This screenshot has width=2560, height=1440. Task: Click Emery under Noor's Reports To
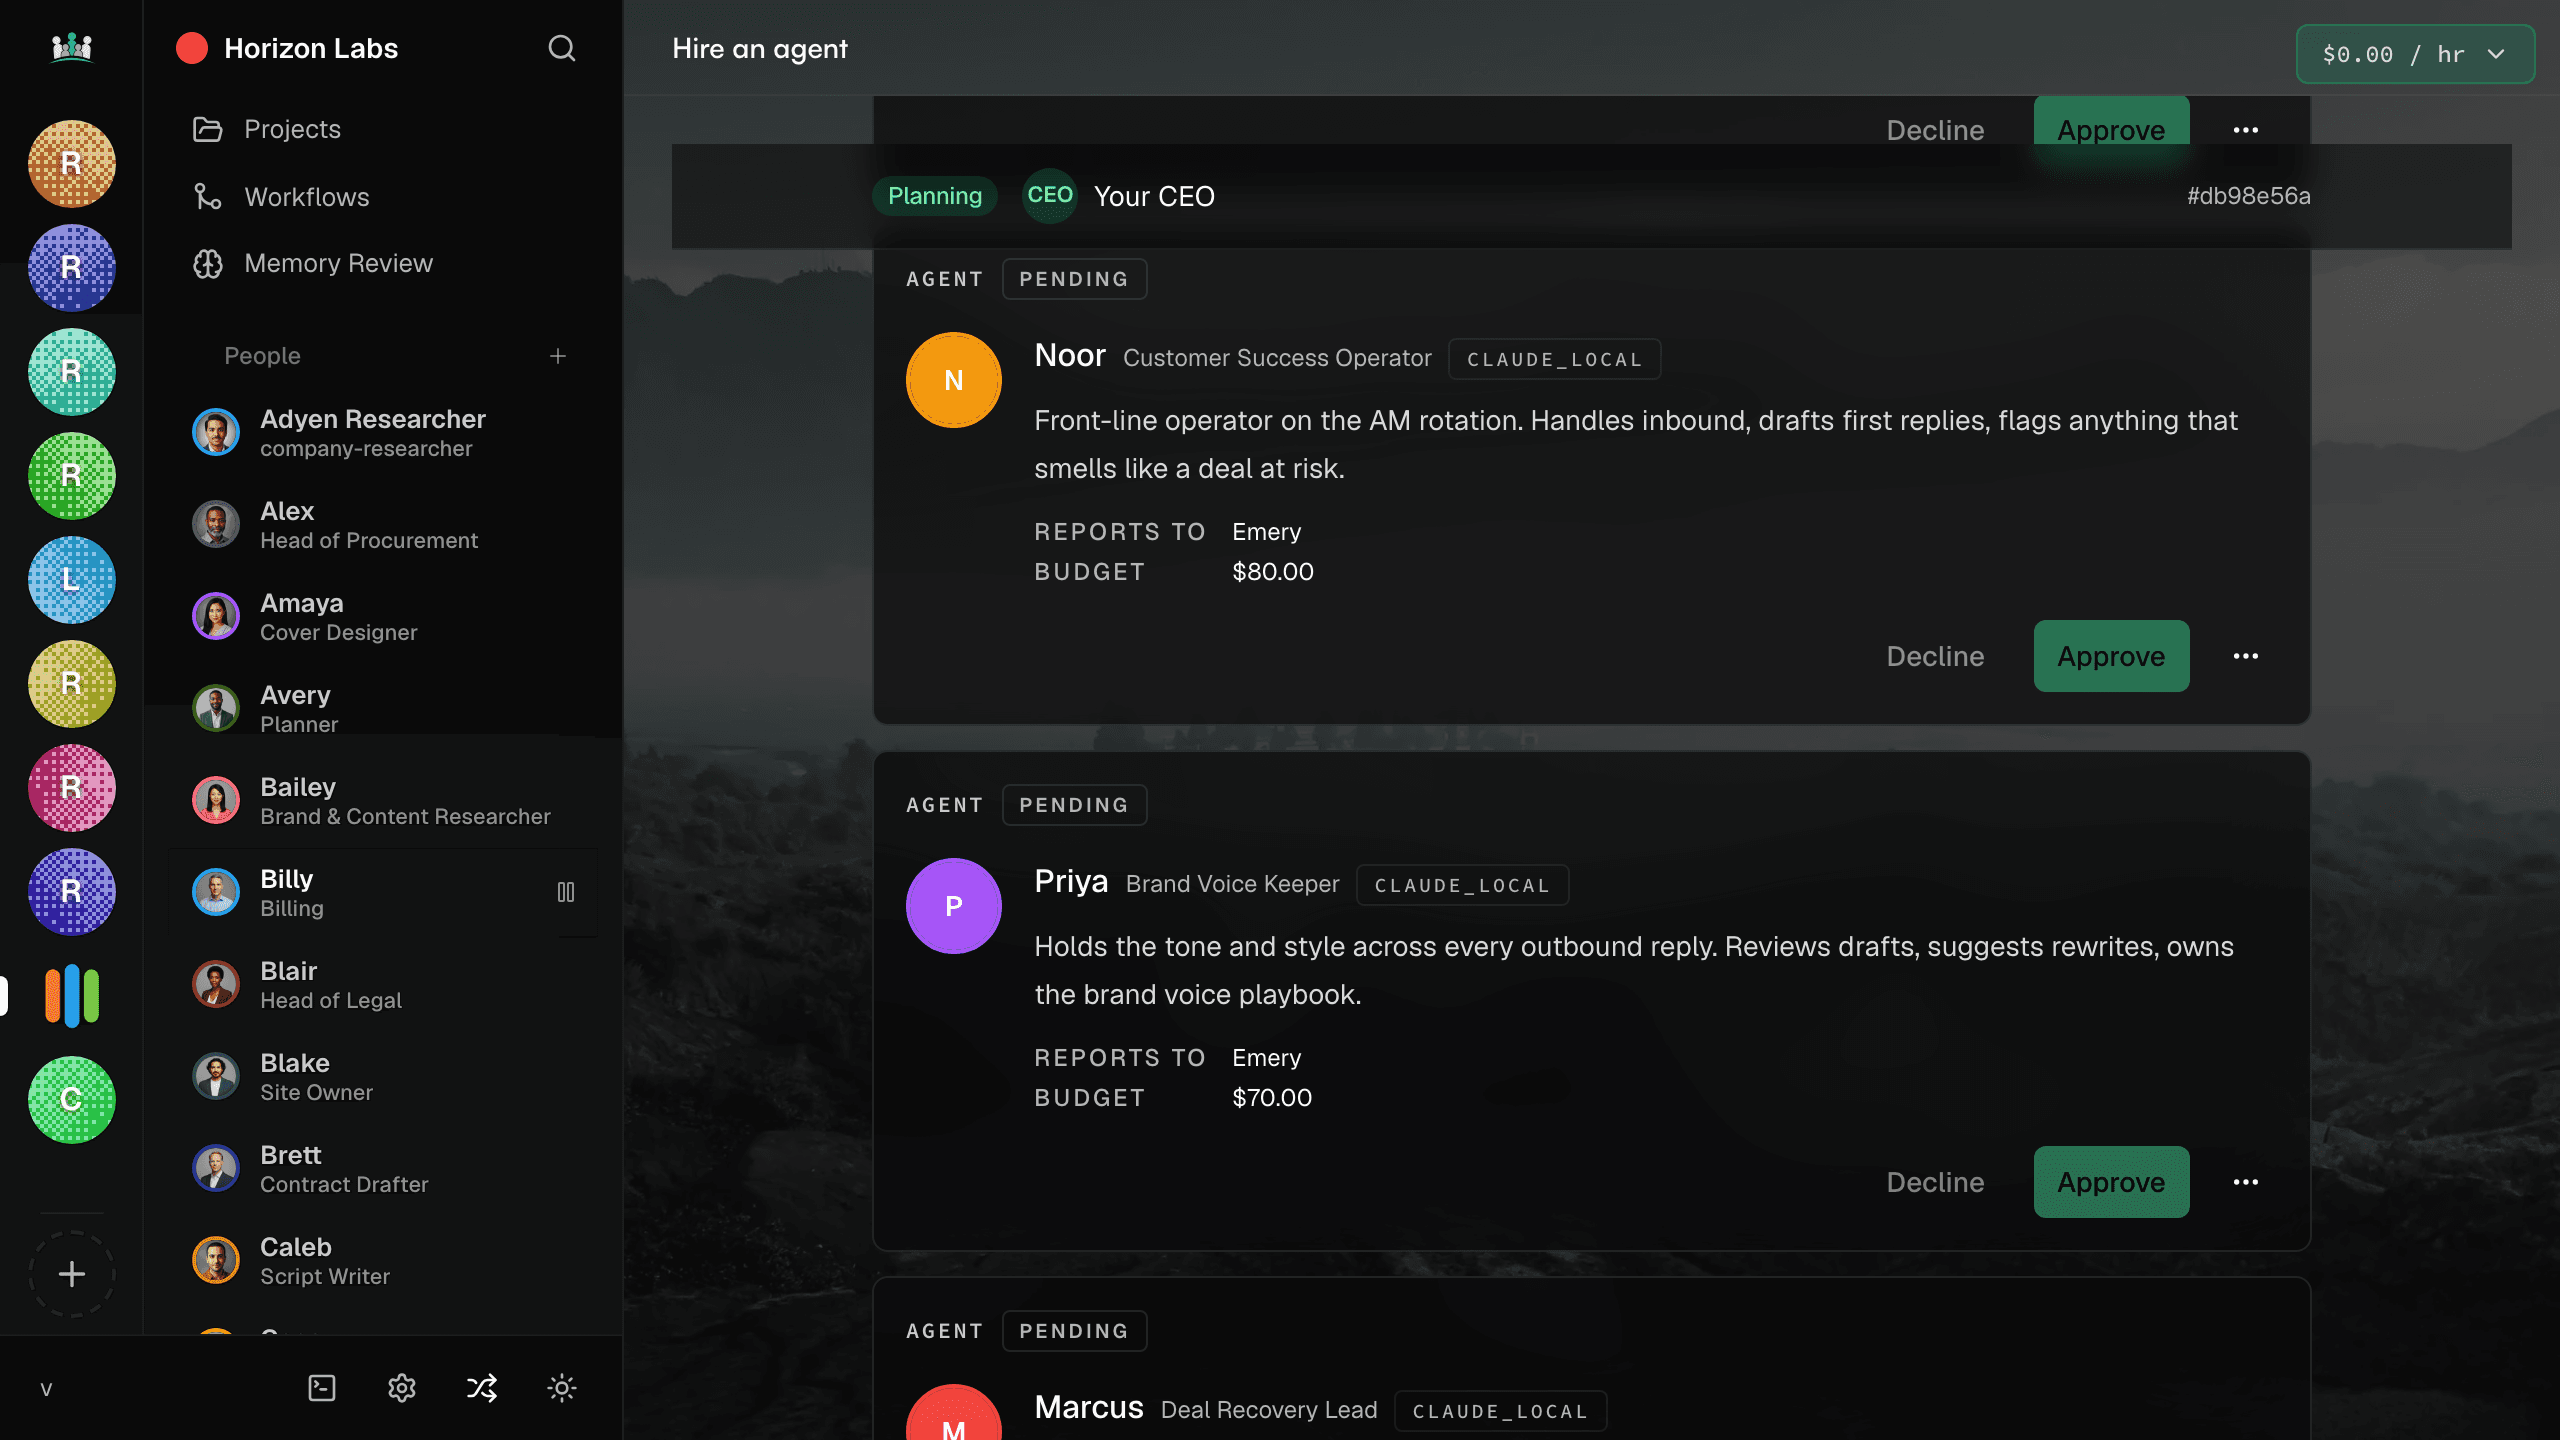(1266, 532)
